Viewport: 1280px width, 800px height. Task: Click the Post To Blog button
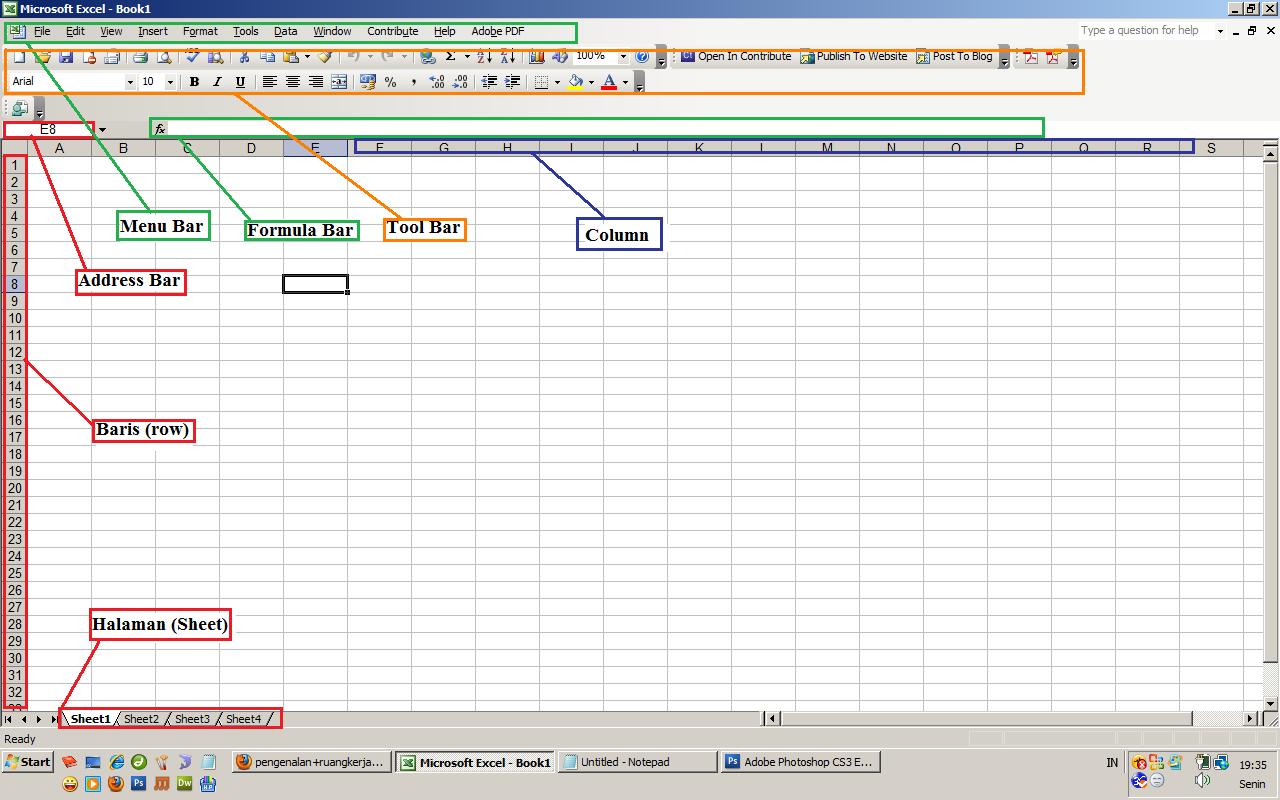pos(958,57)
